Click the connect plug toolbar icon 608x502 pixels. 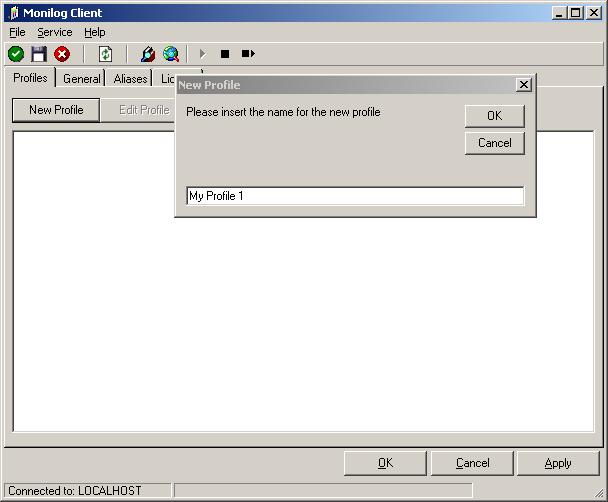tap(148, 54)
